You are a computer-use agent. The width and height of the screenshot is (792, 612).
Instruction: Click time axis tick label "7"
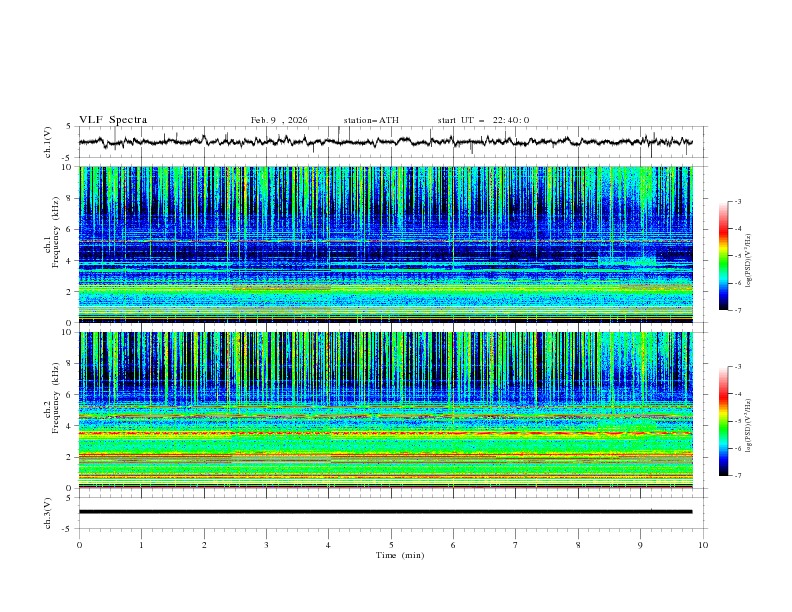coord(516,545)
